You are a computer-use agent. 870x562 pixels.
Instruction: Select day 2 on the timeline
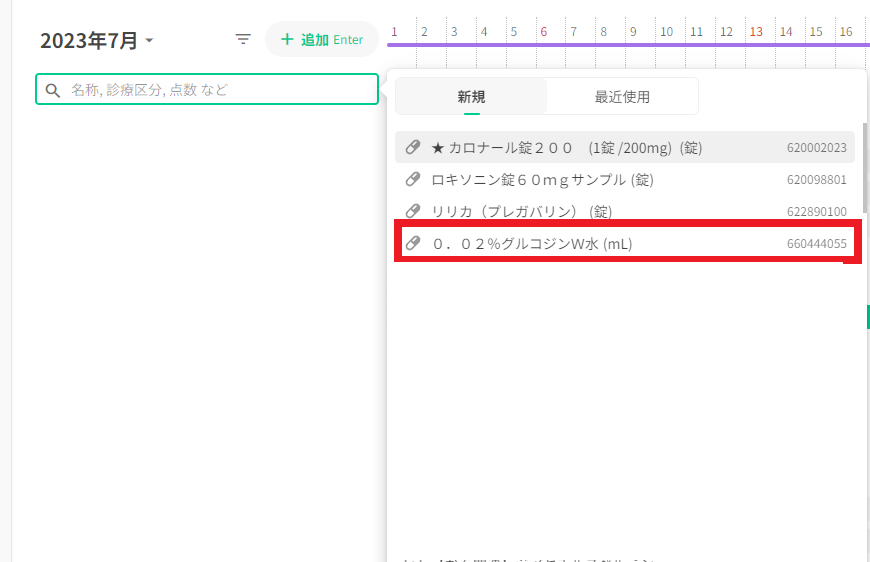424,32
